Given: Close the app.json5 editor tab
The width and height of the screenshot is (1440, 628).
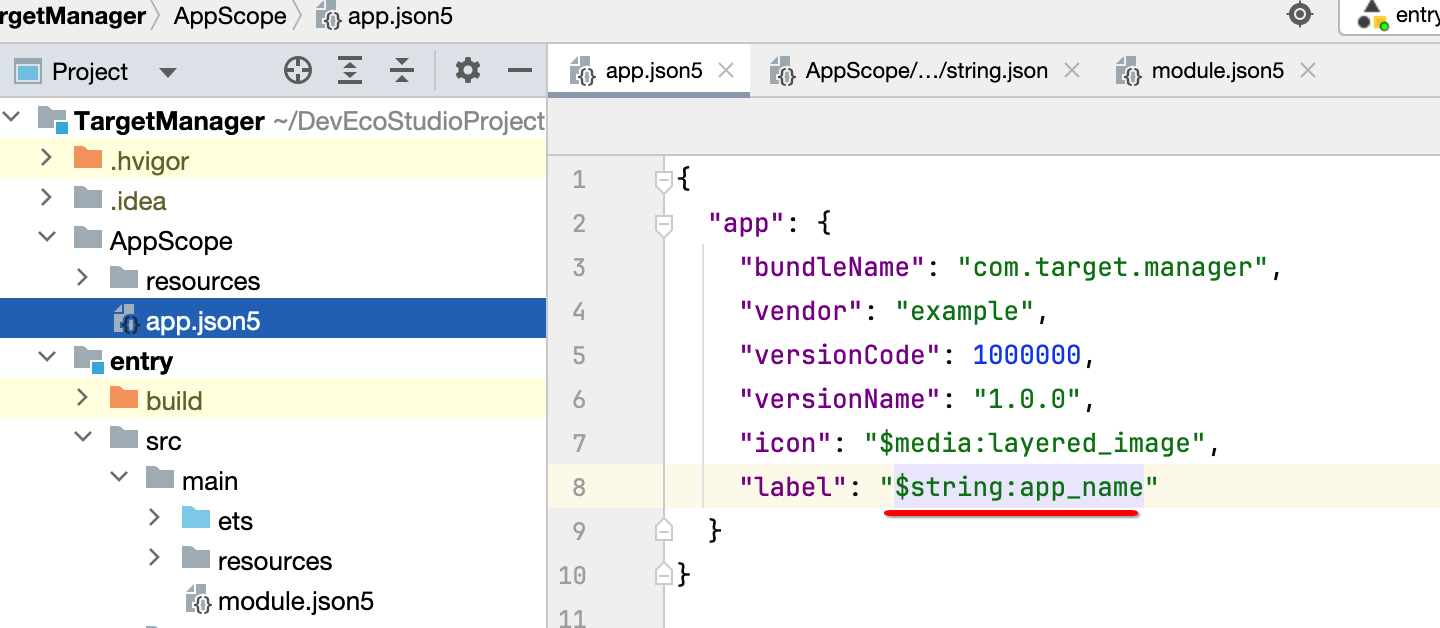Looking at the screenshot, I should (x=727, y=70).
